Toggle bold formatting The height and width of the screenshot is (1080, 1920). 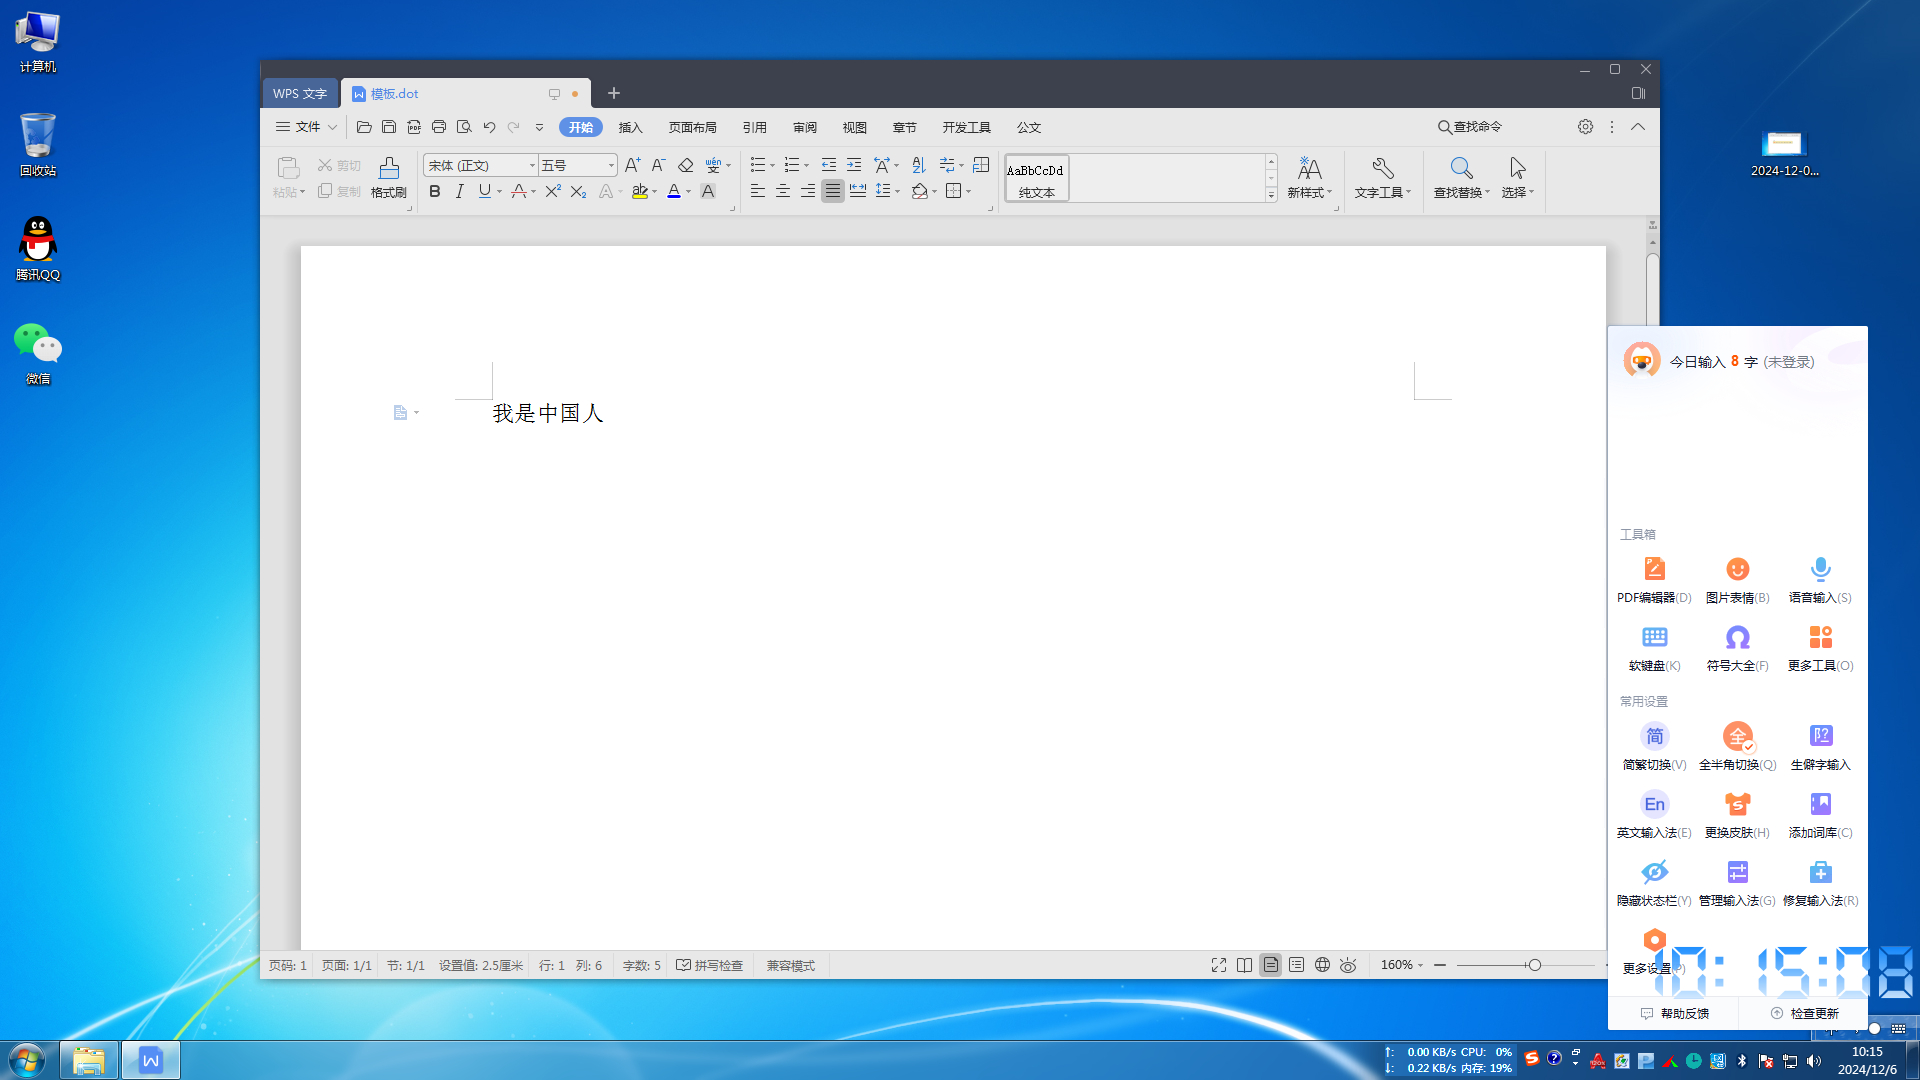[x=434, y=191]
